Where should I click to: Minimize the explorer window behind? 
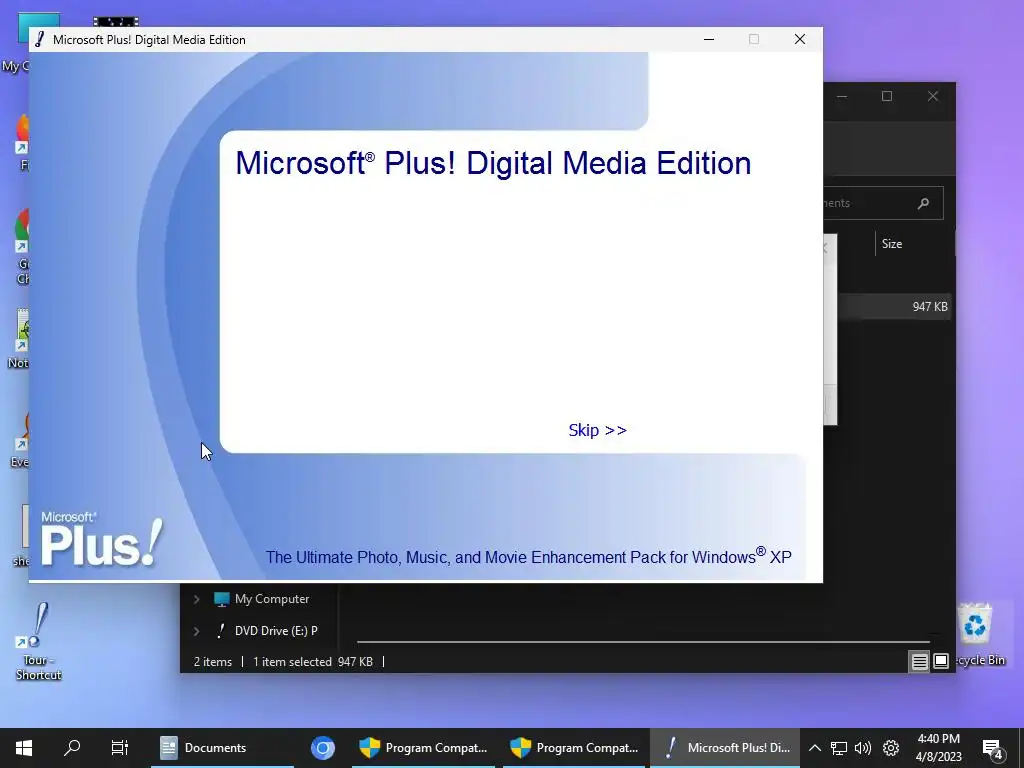(842, 97)
